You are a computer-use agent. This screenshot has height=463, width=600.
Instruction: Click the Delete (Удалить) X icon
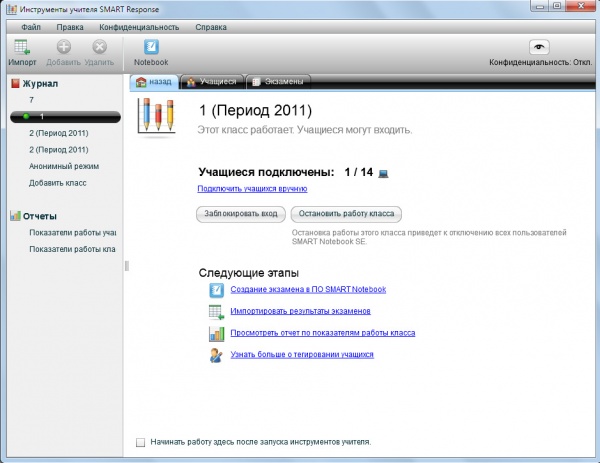pyautogui.click(x=99, y=47)
